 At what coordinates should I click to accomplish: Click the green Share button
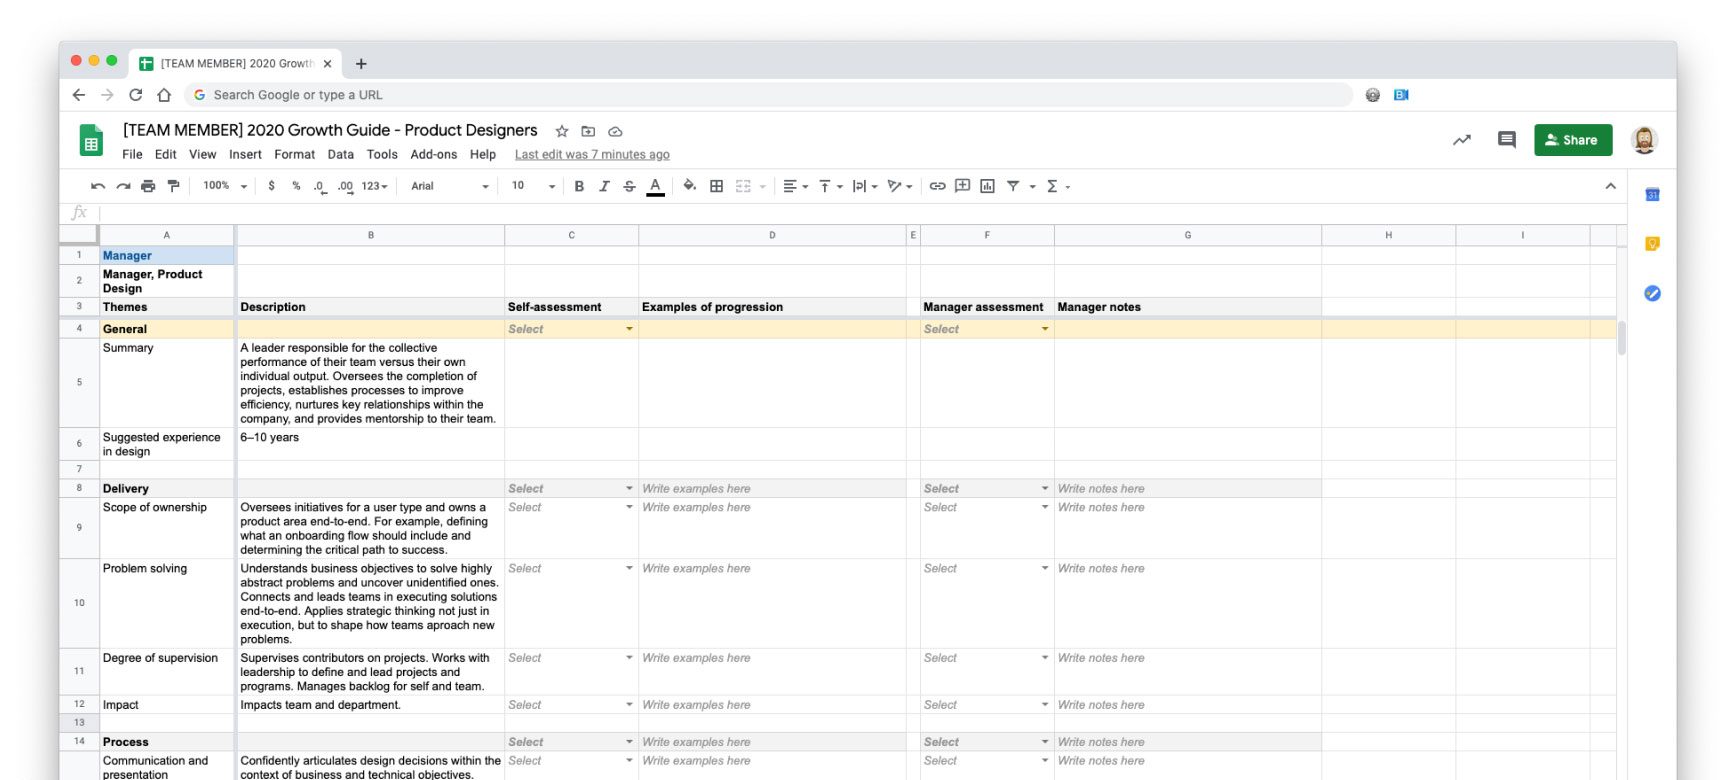point(1572,140)
